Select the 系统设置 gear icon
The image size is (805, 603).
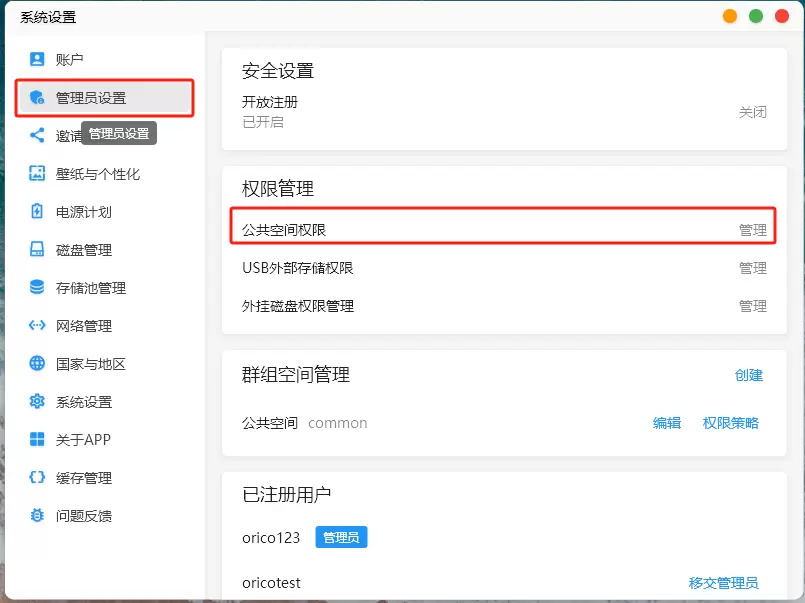(37, 401)
